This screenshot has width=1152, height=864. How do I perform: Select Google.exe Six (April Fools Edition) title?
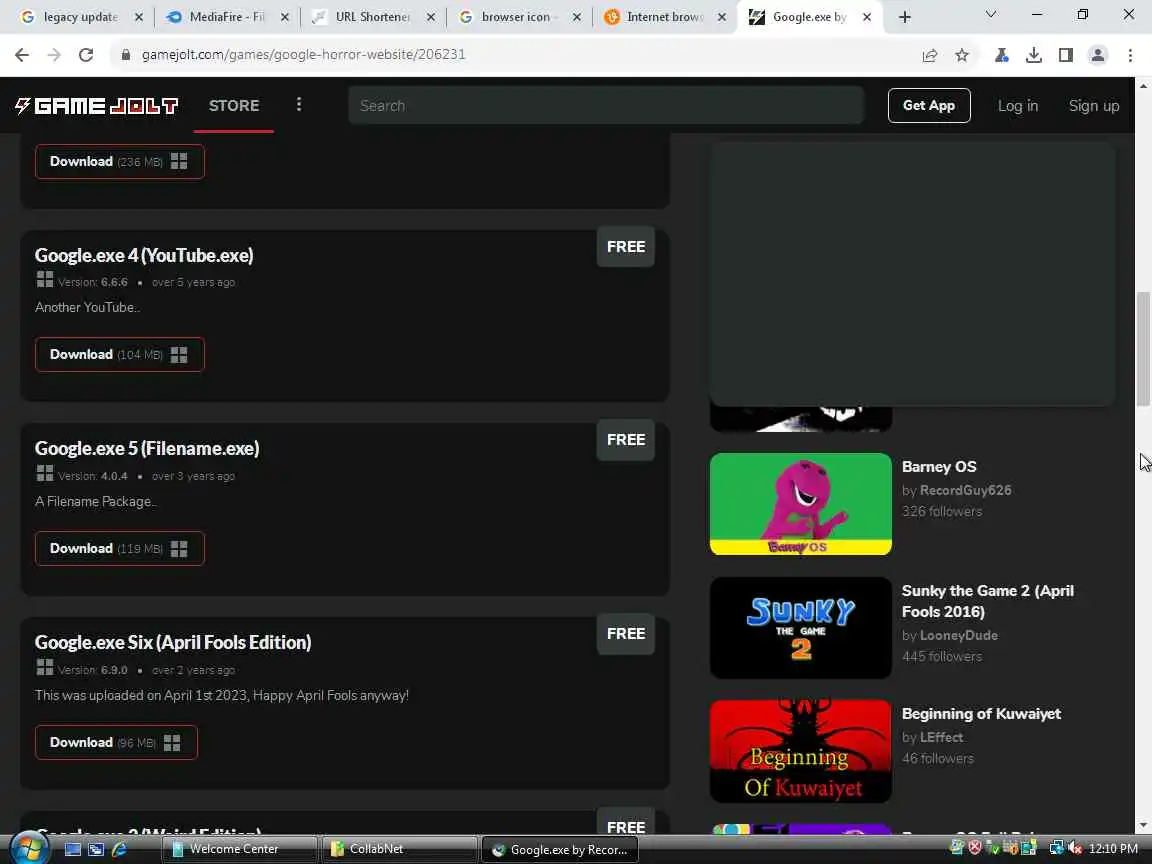coord(173,642)
